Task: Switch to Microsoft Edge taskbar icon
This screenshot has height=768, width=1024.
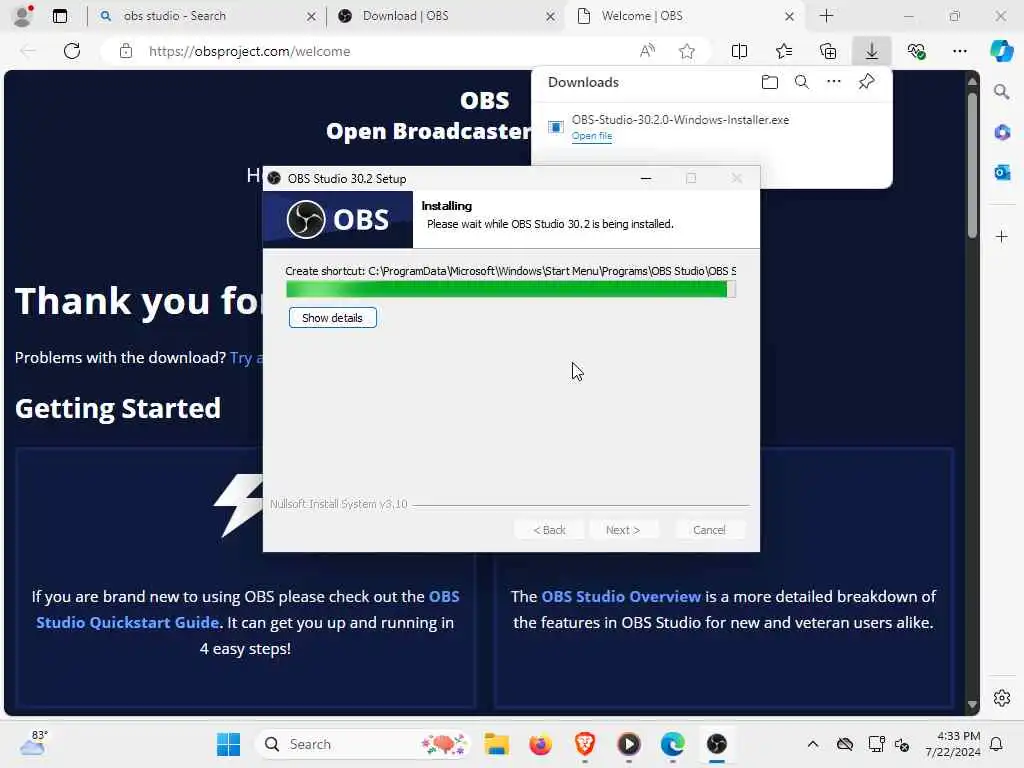Action: [x=673, y=744]
